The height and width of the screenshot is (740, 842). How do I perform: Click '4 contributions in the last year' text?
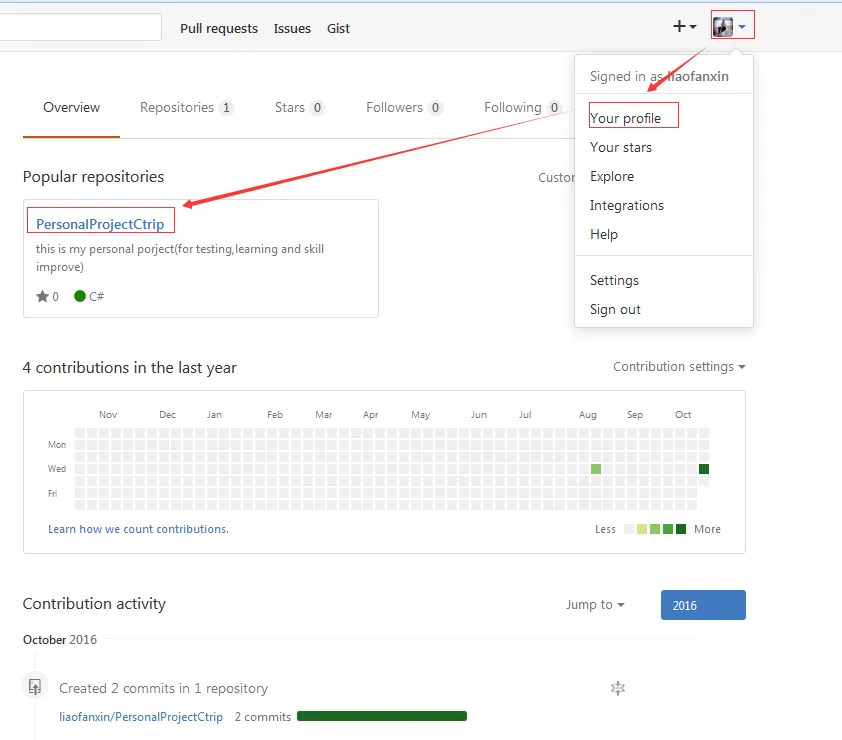click(129, 367)
